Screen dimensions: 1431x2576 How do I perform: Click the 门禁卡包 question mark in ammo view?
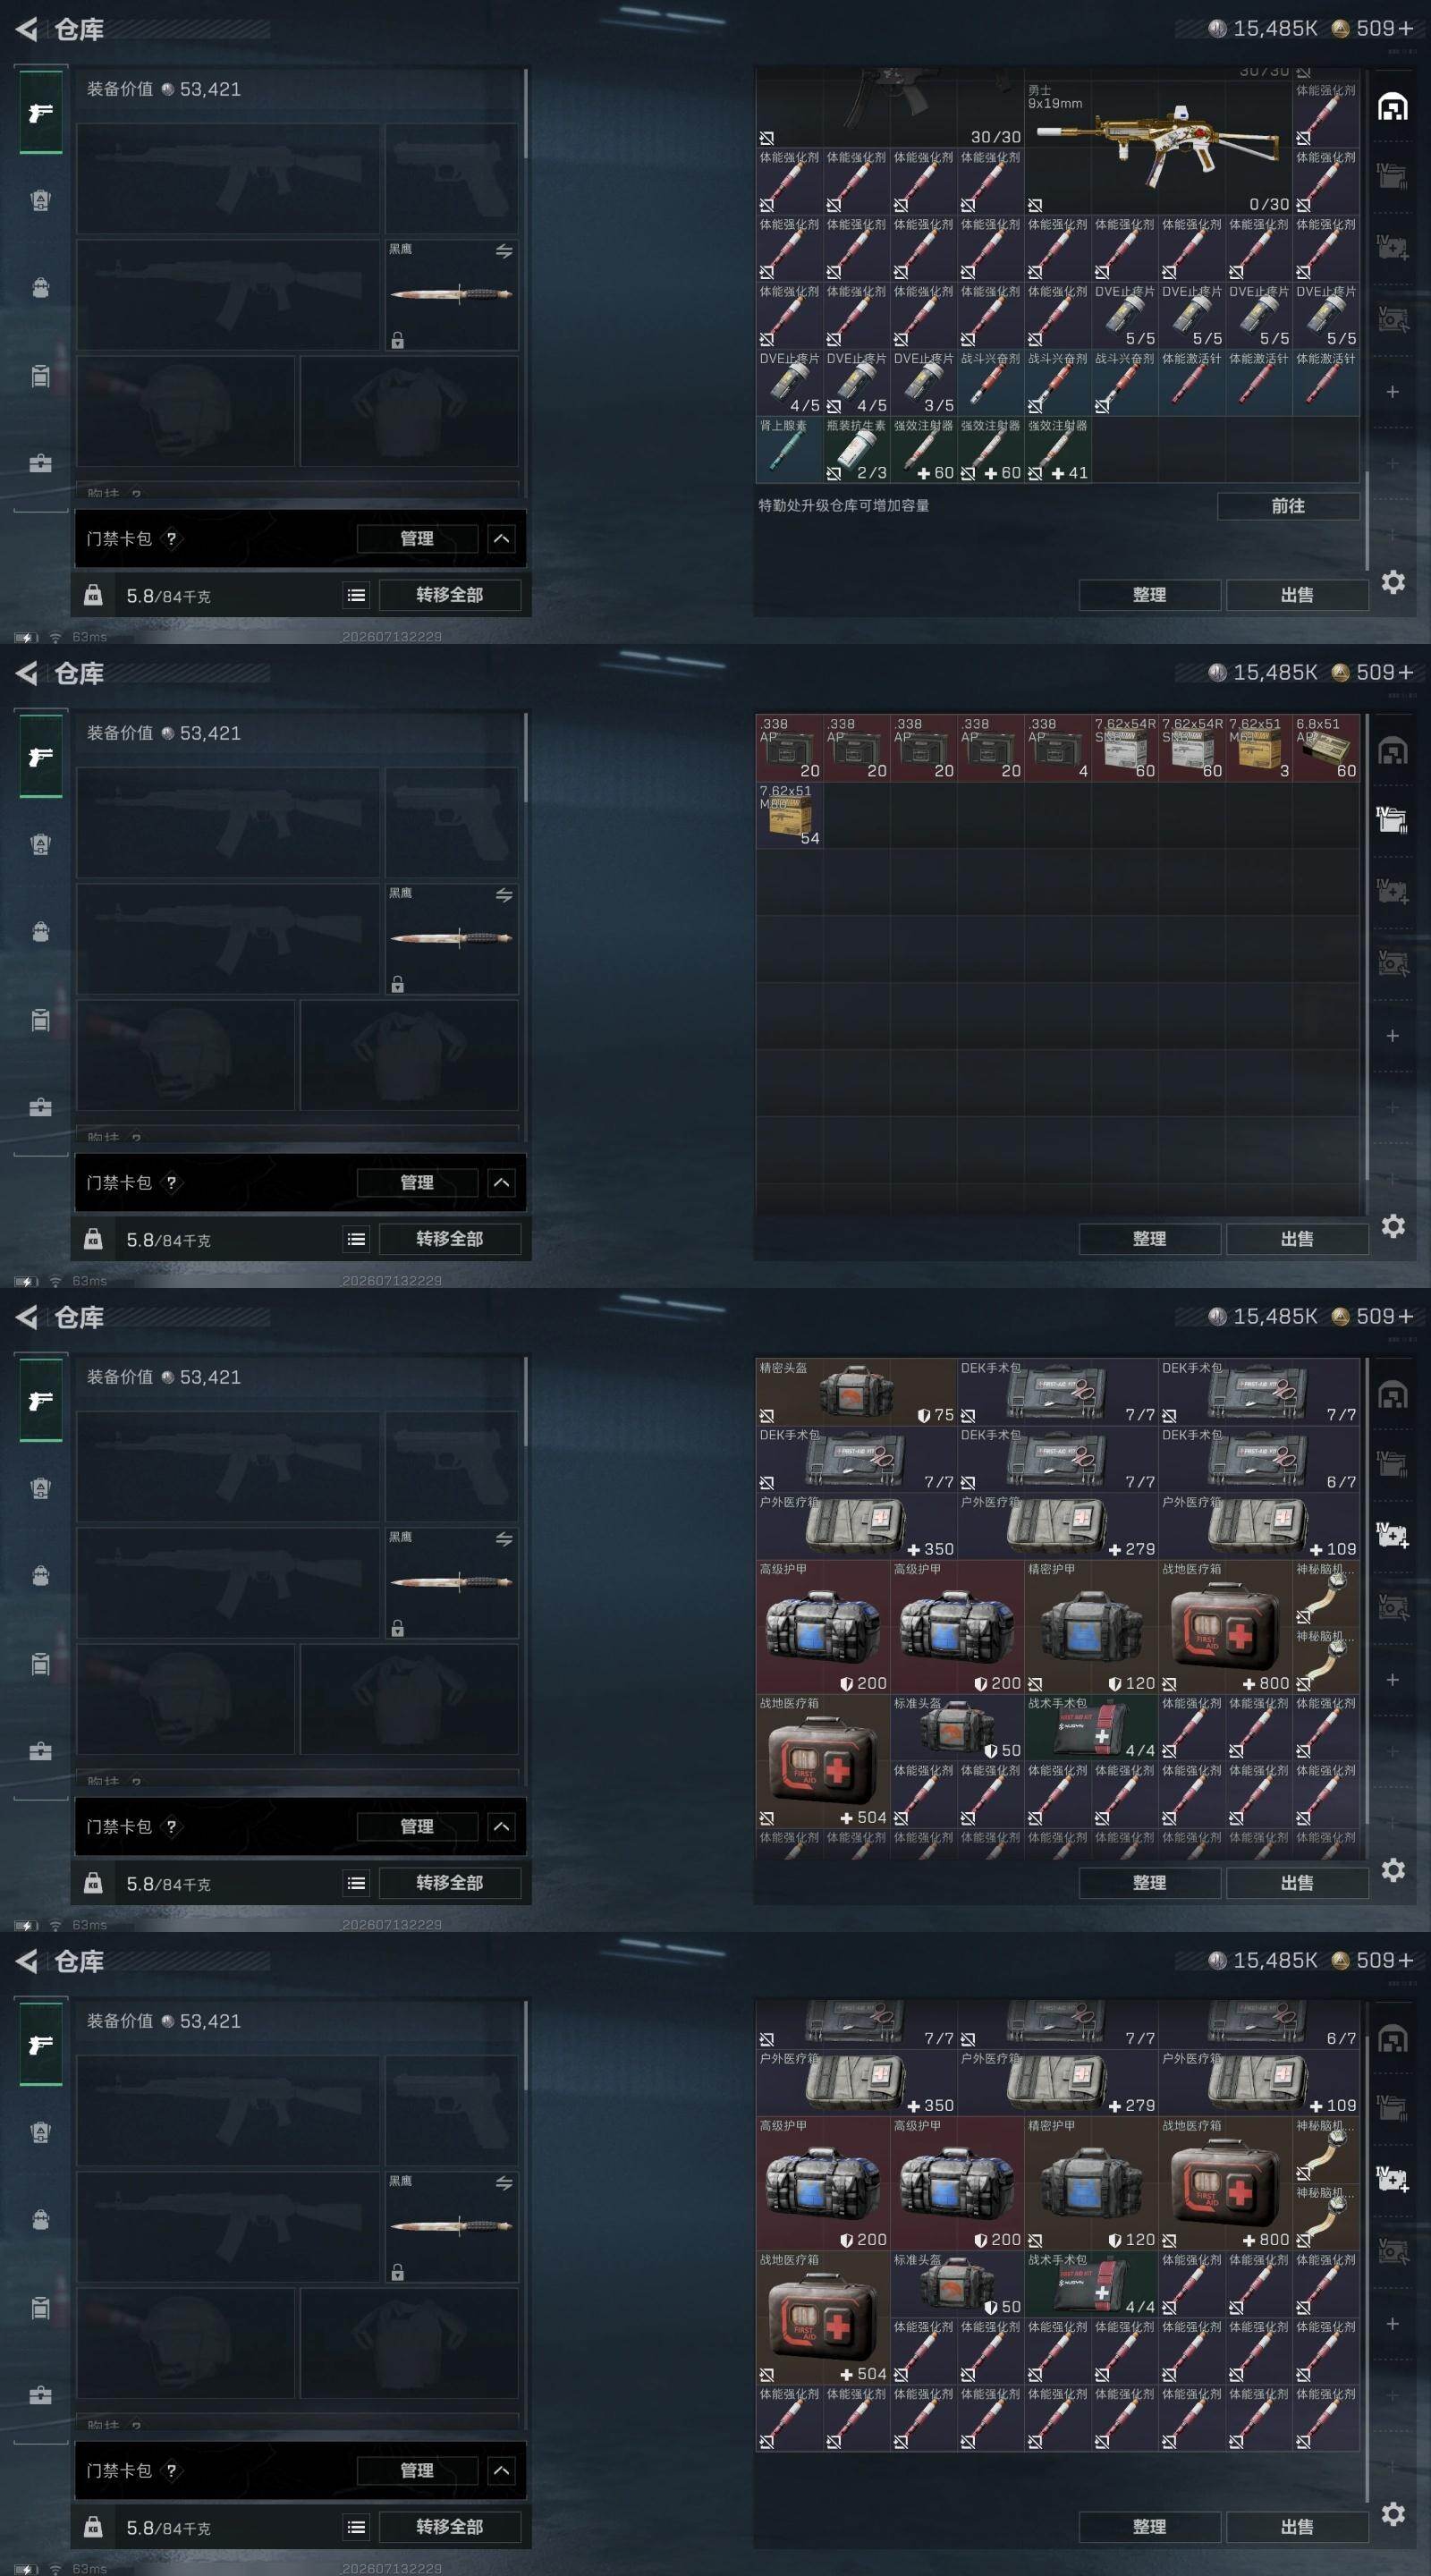[171, 1183]
